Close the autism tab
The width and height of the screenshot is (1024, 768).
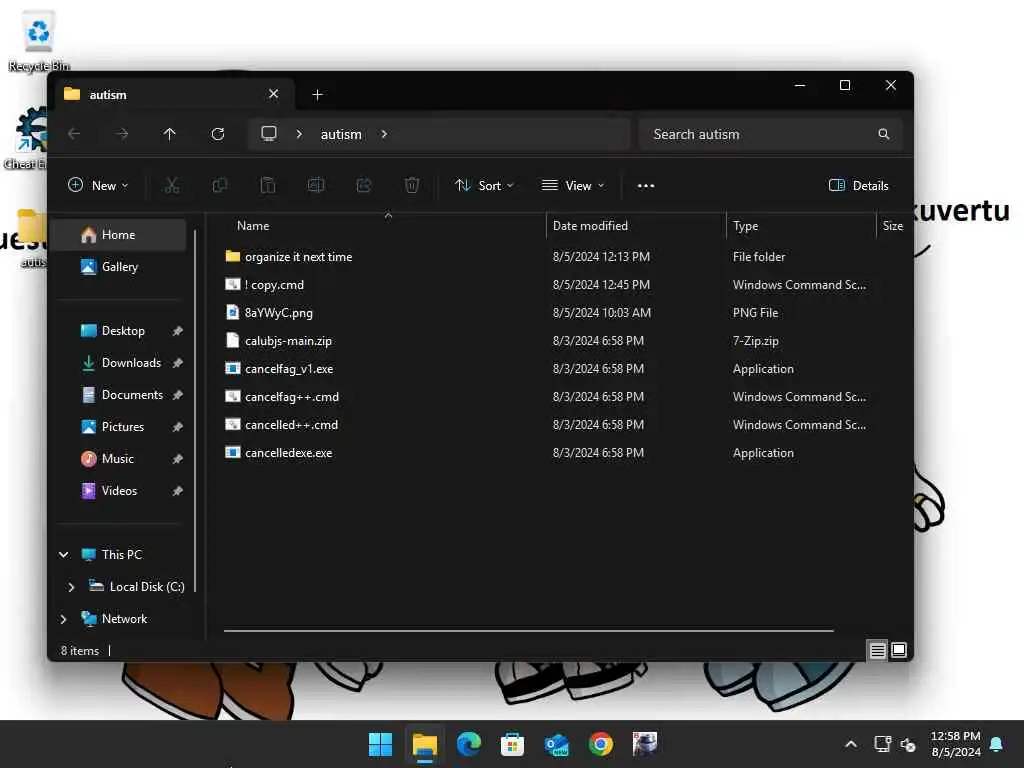click(274, 94)
